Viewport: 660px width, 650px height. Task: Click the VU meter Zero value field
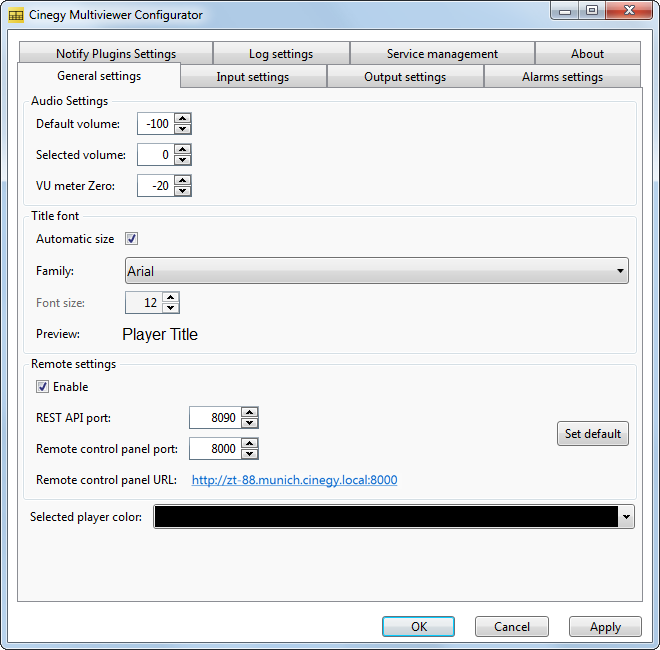(156, 186)
